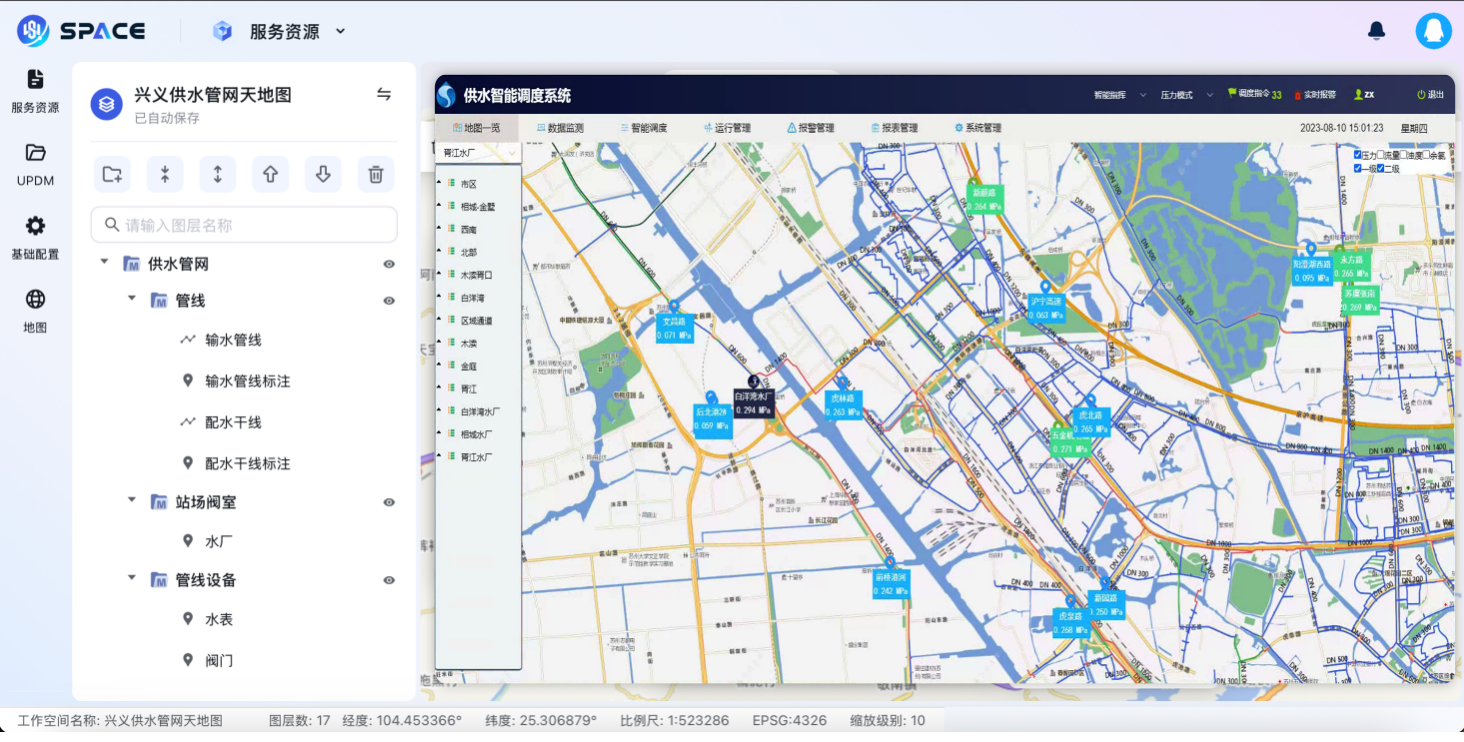Toggle visibility of 站场阀室 group
The width and height of the screenshot is (1464, 742).
pos(389,502)
